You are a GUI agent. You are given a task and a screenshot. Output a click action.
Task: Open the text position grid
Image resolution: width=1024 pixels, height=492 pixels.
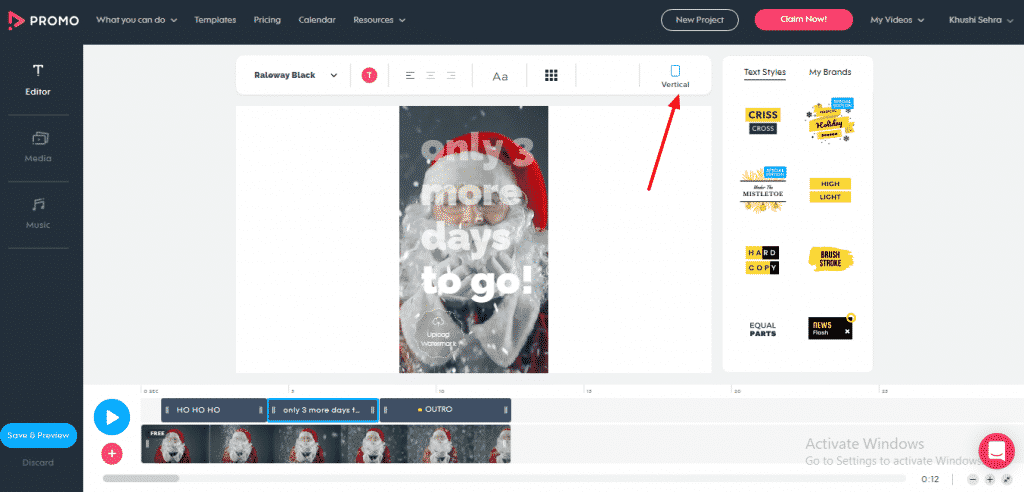551,75
